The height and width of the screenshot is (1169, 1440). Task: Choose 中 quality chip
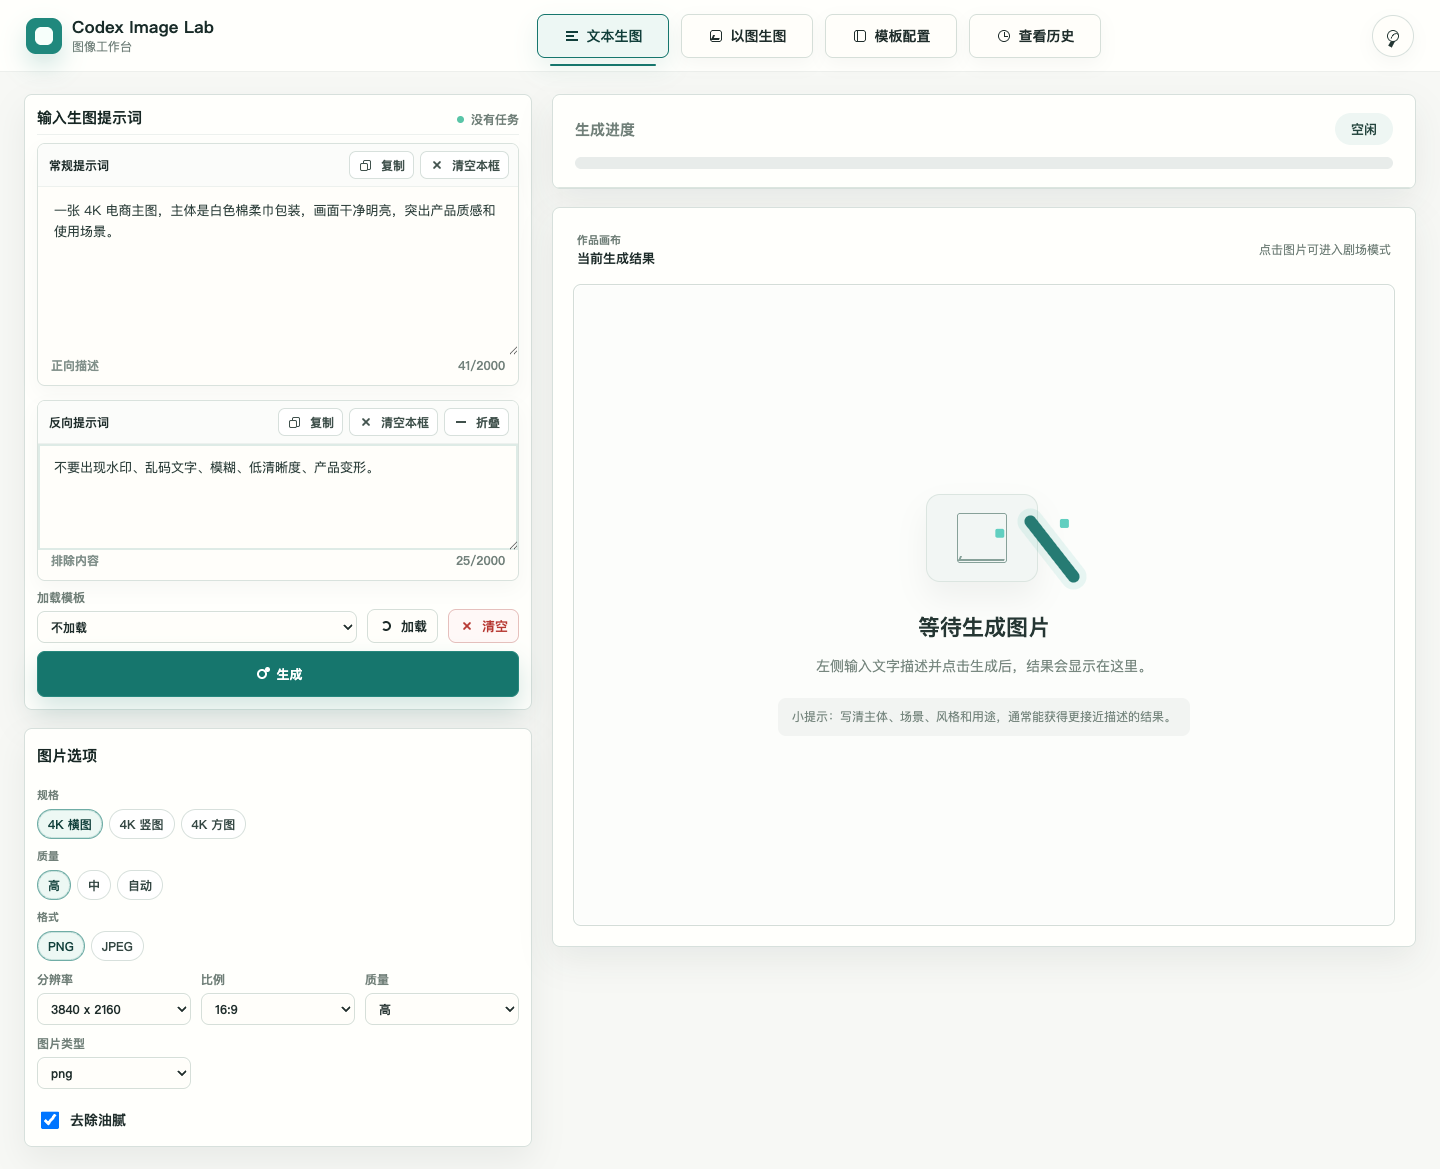point(94,886)
